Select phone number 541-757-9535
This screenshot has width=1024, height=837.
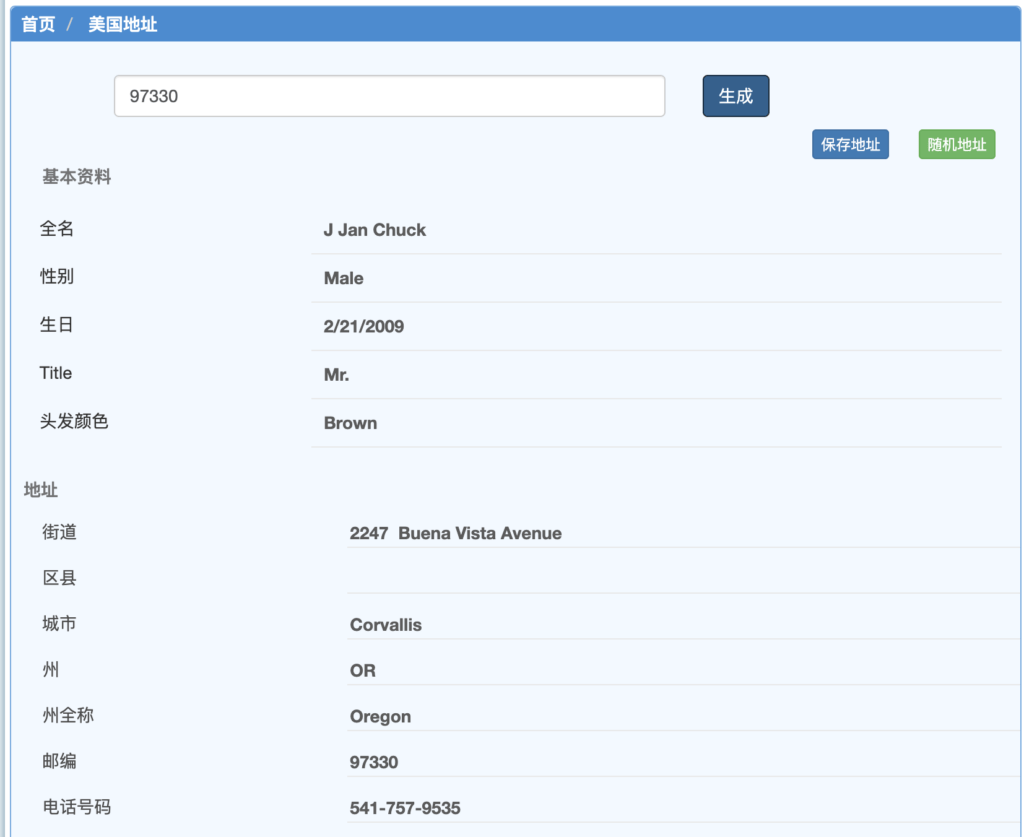pyautogui.click(x=405, y=808)
